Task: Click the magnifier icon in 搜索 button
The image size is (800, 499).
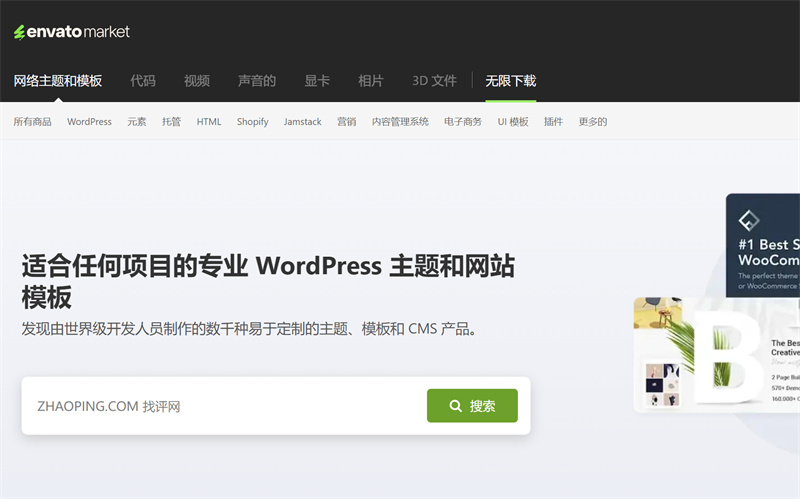Action: [x=455, y=406]
